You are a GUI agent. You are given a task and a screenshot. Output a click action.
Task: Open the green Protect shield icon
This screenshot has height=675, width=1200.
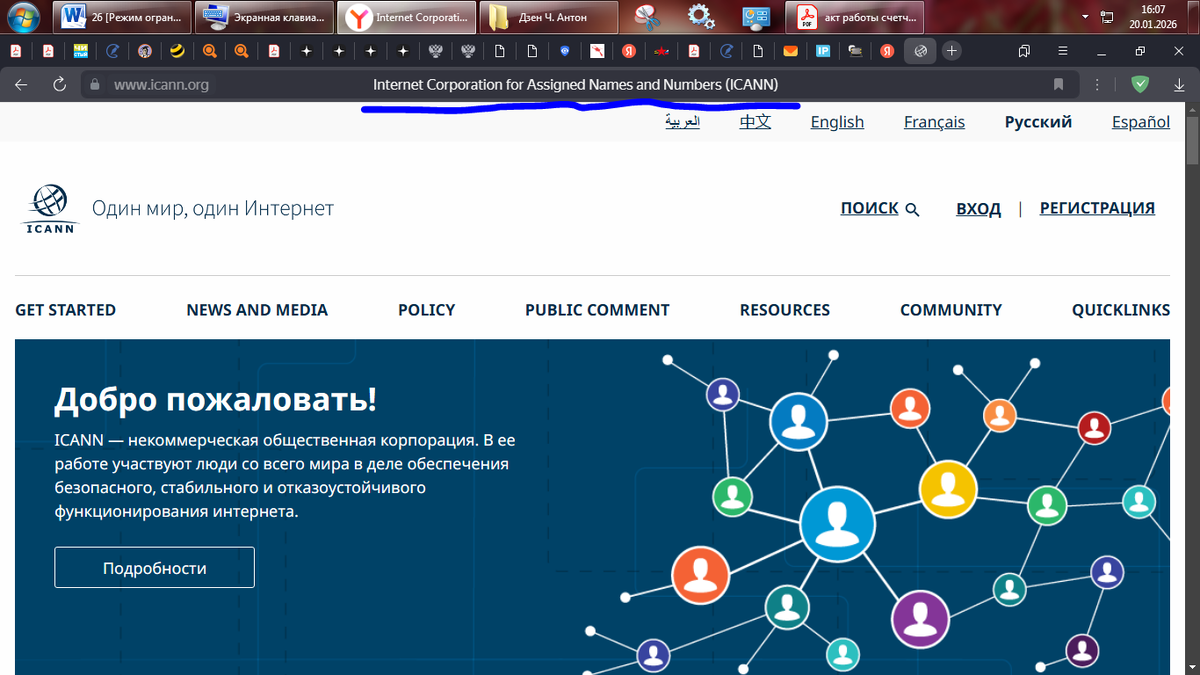(x=1139, y=85)
